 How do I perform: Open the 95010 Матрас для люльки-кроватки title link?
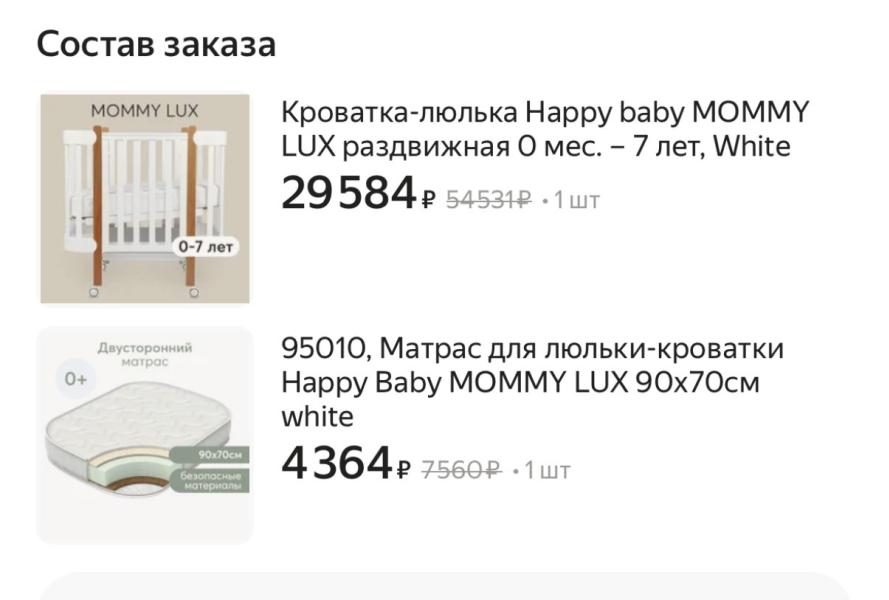532,381
